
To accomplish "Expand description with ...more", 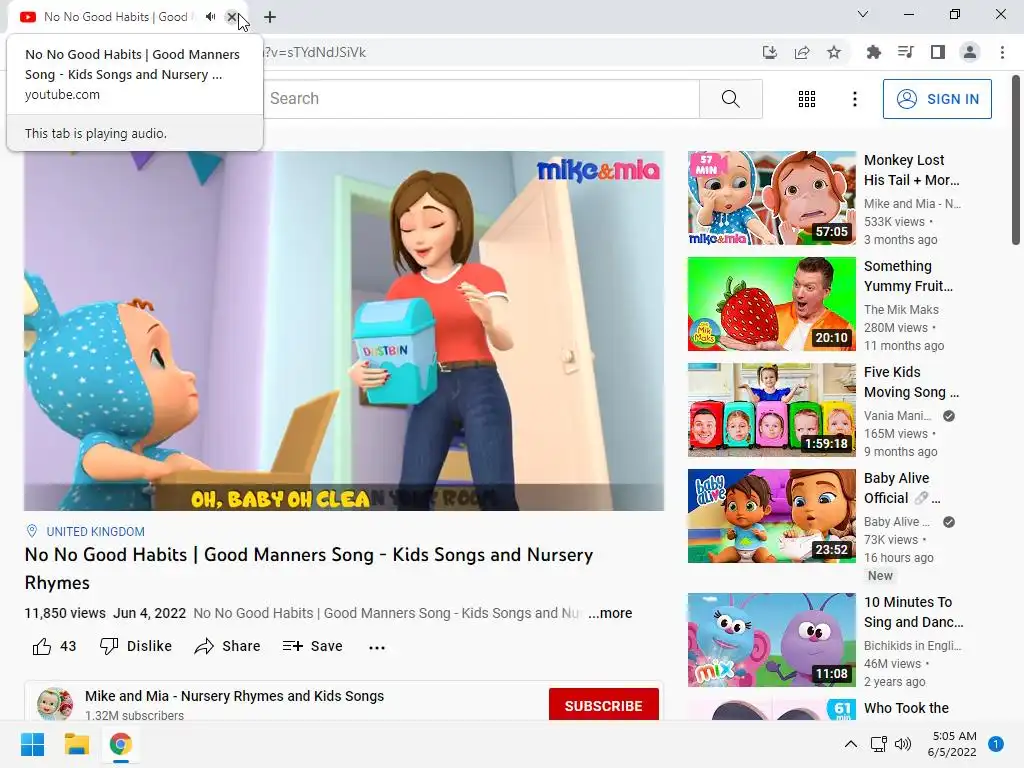I will click(610, 613).
